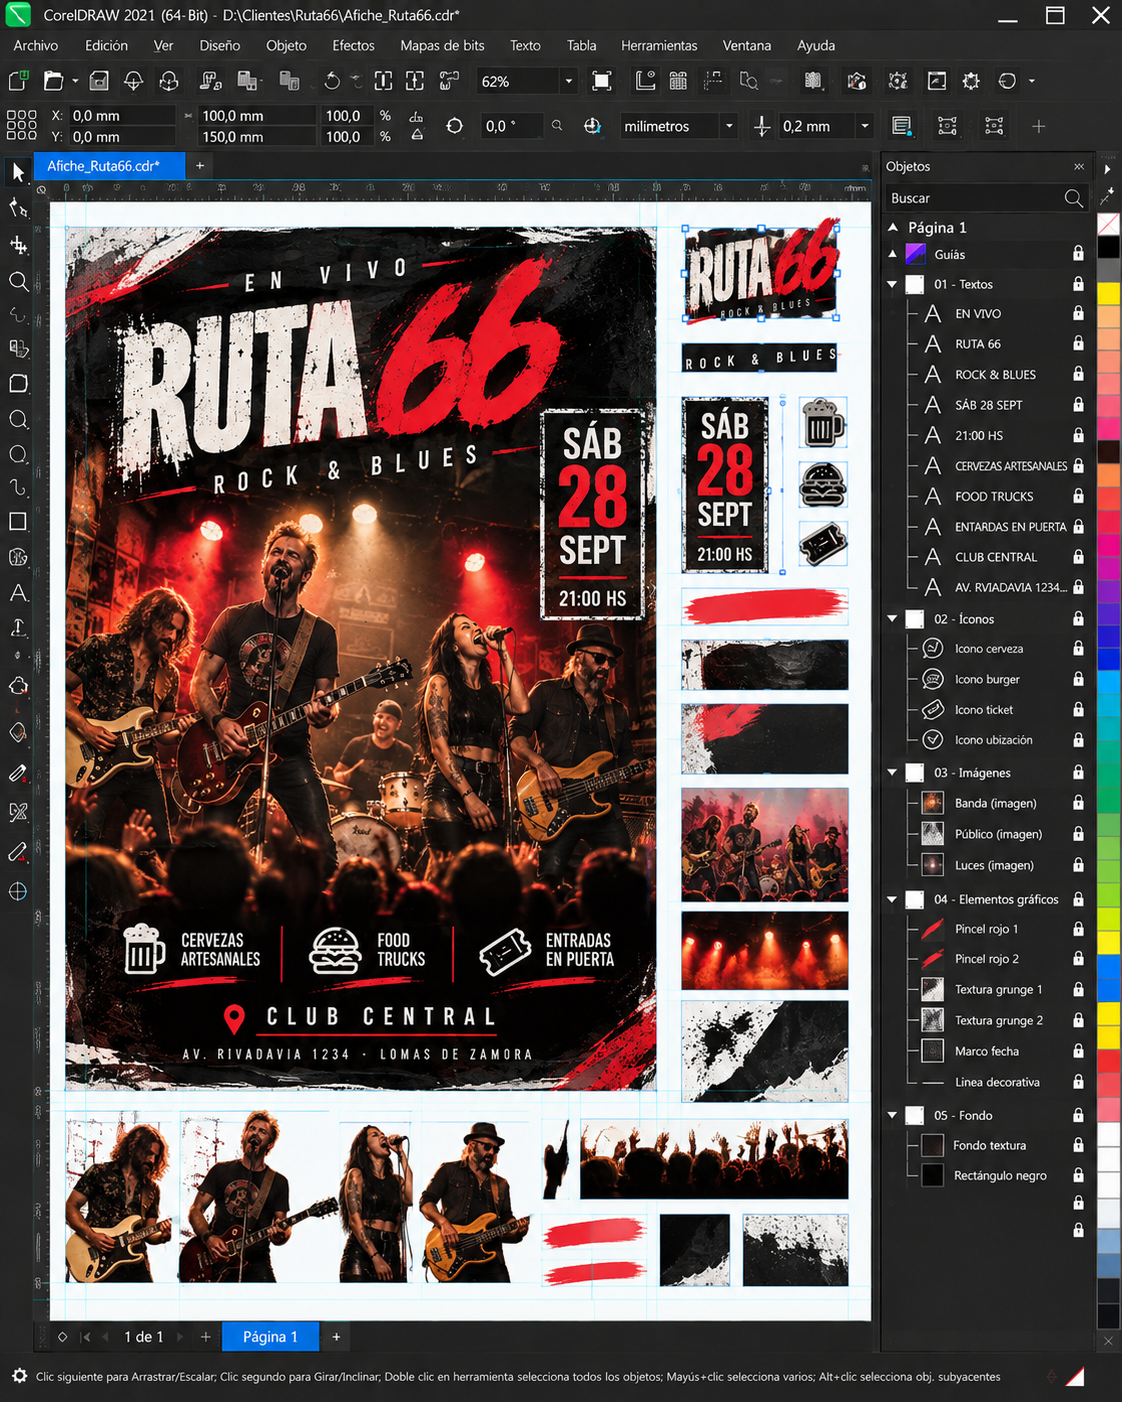The height and width of the screenshot is (1402, 1122).
Task: Click the rotation angle field
Action: pos(513,126)
